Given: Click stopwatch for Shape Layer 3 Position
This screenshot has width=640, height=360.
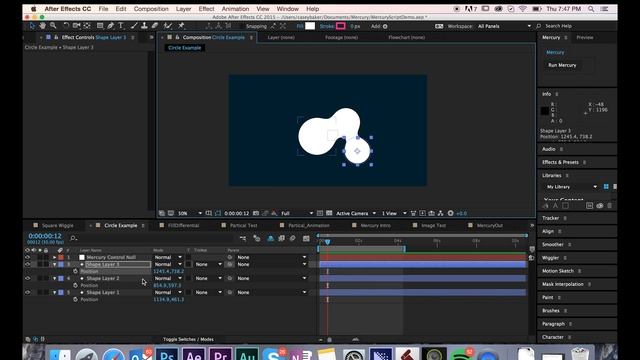Looking at the screenshot, I should (76, 271).
